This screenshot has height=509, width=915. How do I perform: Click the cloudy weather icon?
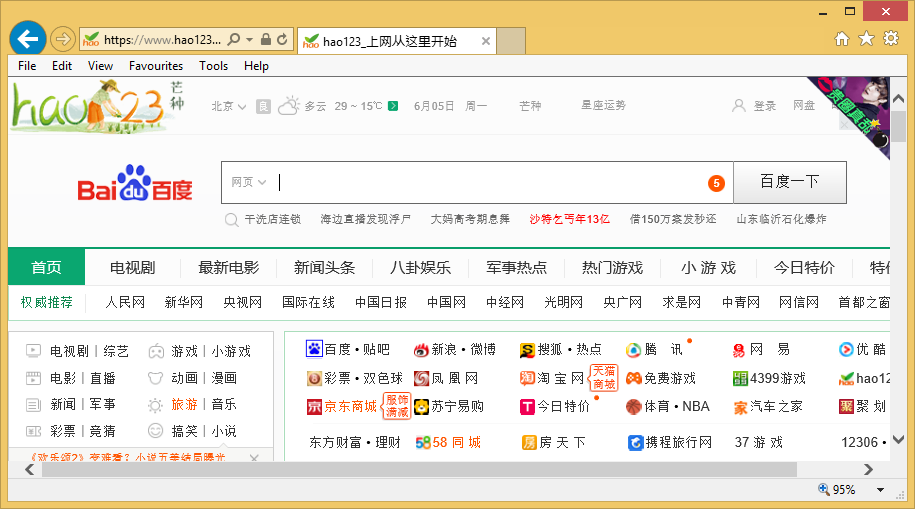pyautogui.click(x=288, y=106)
